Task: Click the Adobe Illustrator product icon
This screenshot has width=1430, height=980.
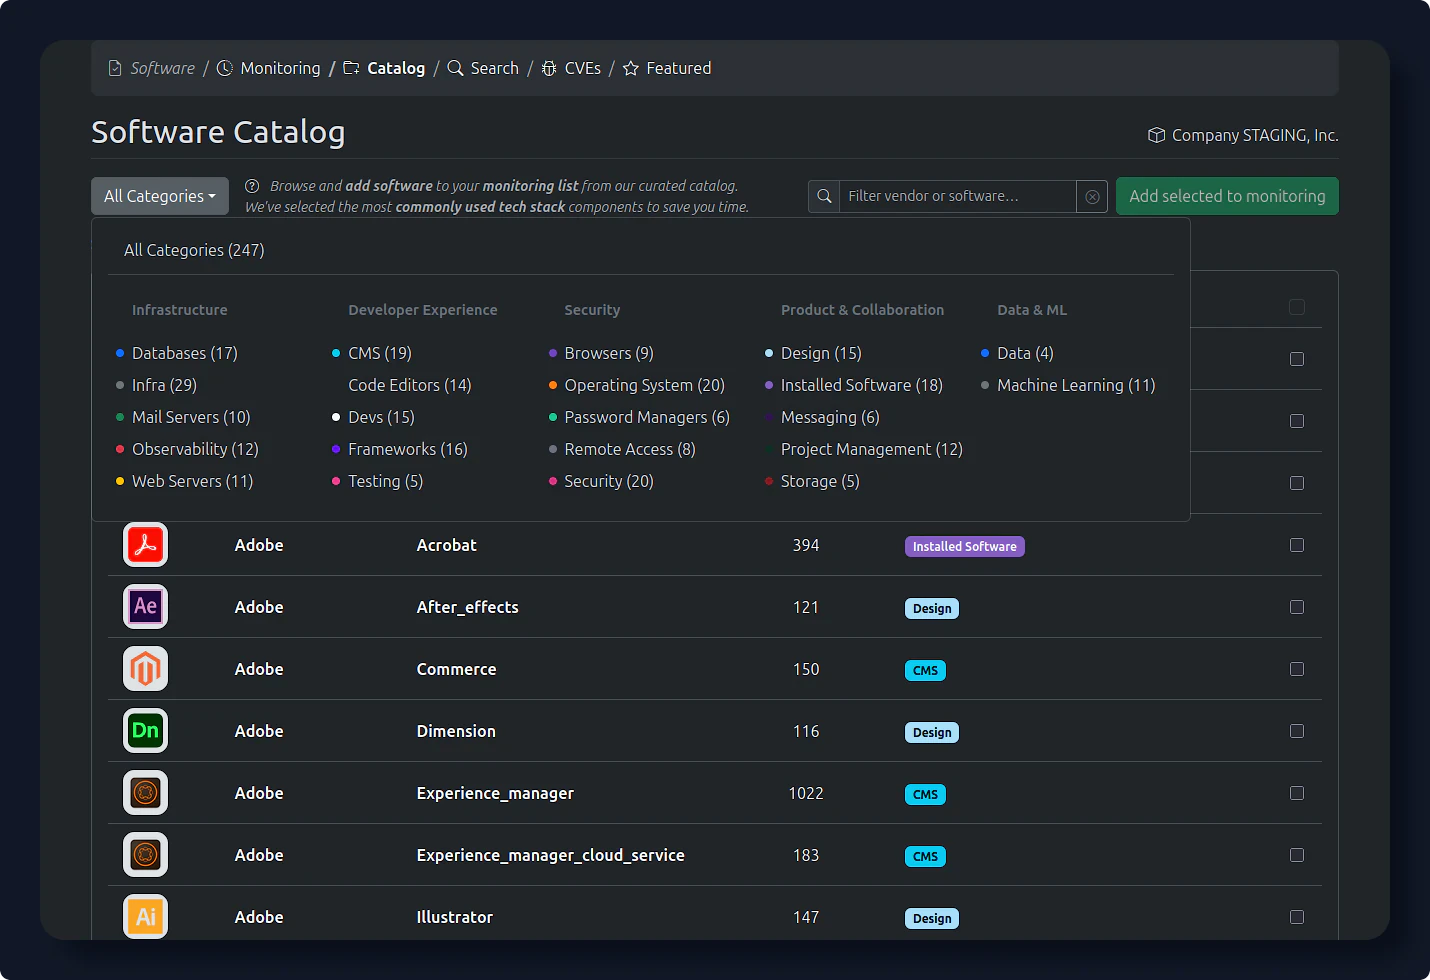Action: click(146, 917)
